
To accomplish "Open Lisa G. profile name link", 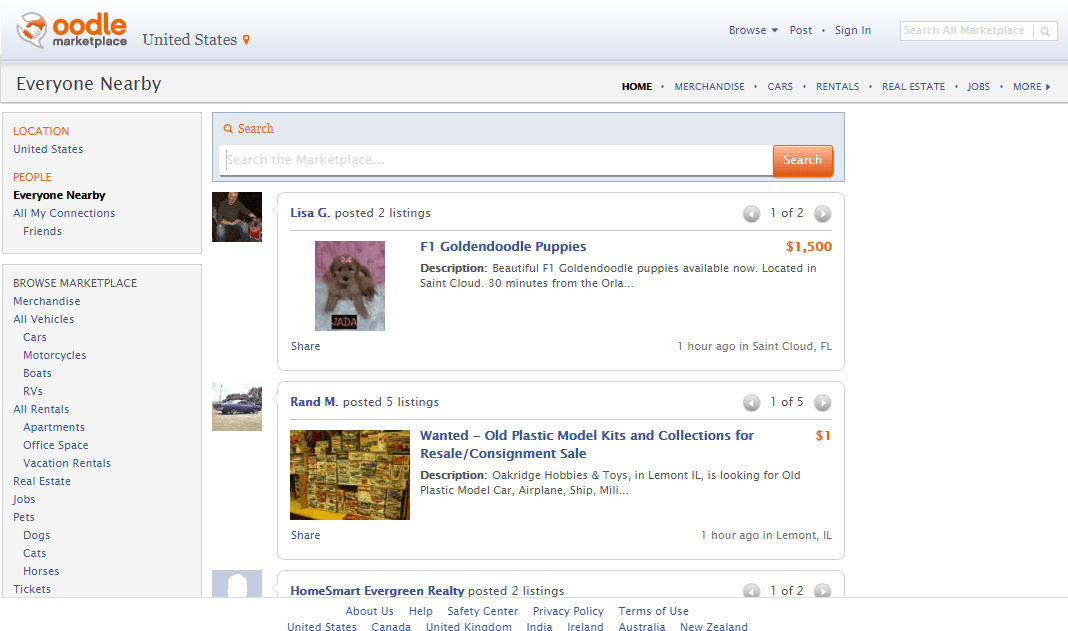I will (310, 213).
